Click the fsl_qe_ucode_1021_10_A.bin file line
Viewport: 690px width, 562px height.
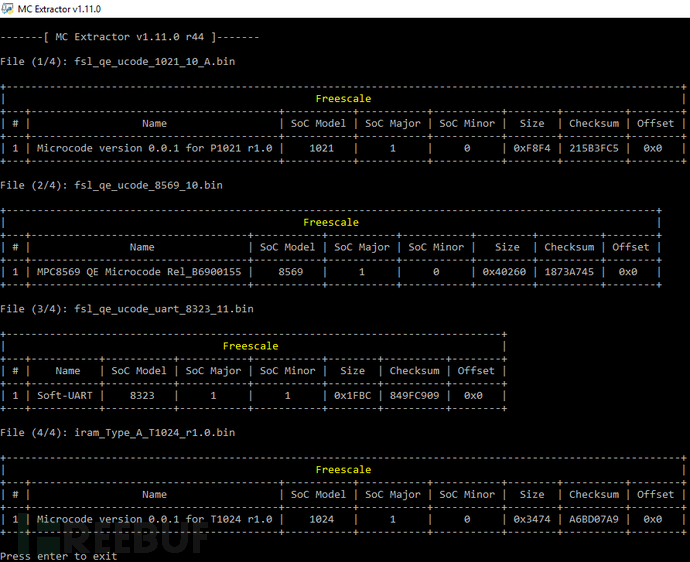pyautogui.click(x=117, y=62)
